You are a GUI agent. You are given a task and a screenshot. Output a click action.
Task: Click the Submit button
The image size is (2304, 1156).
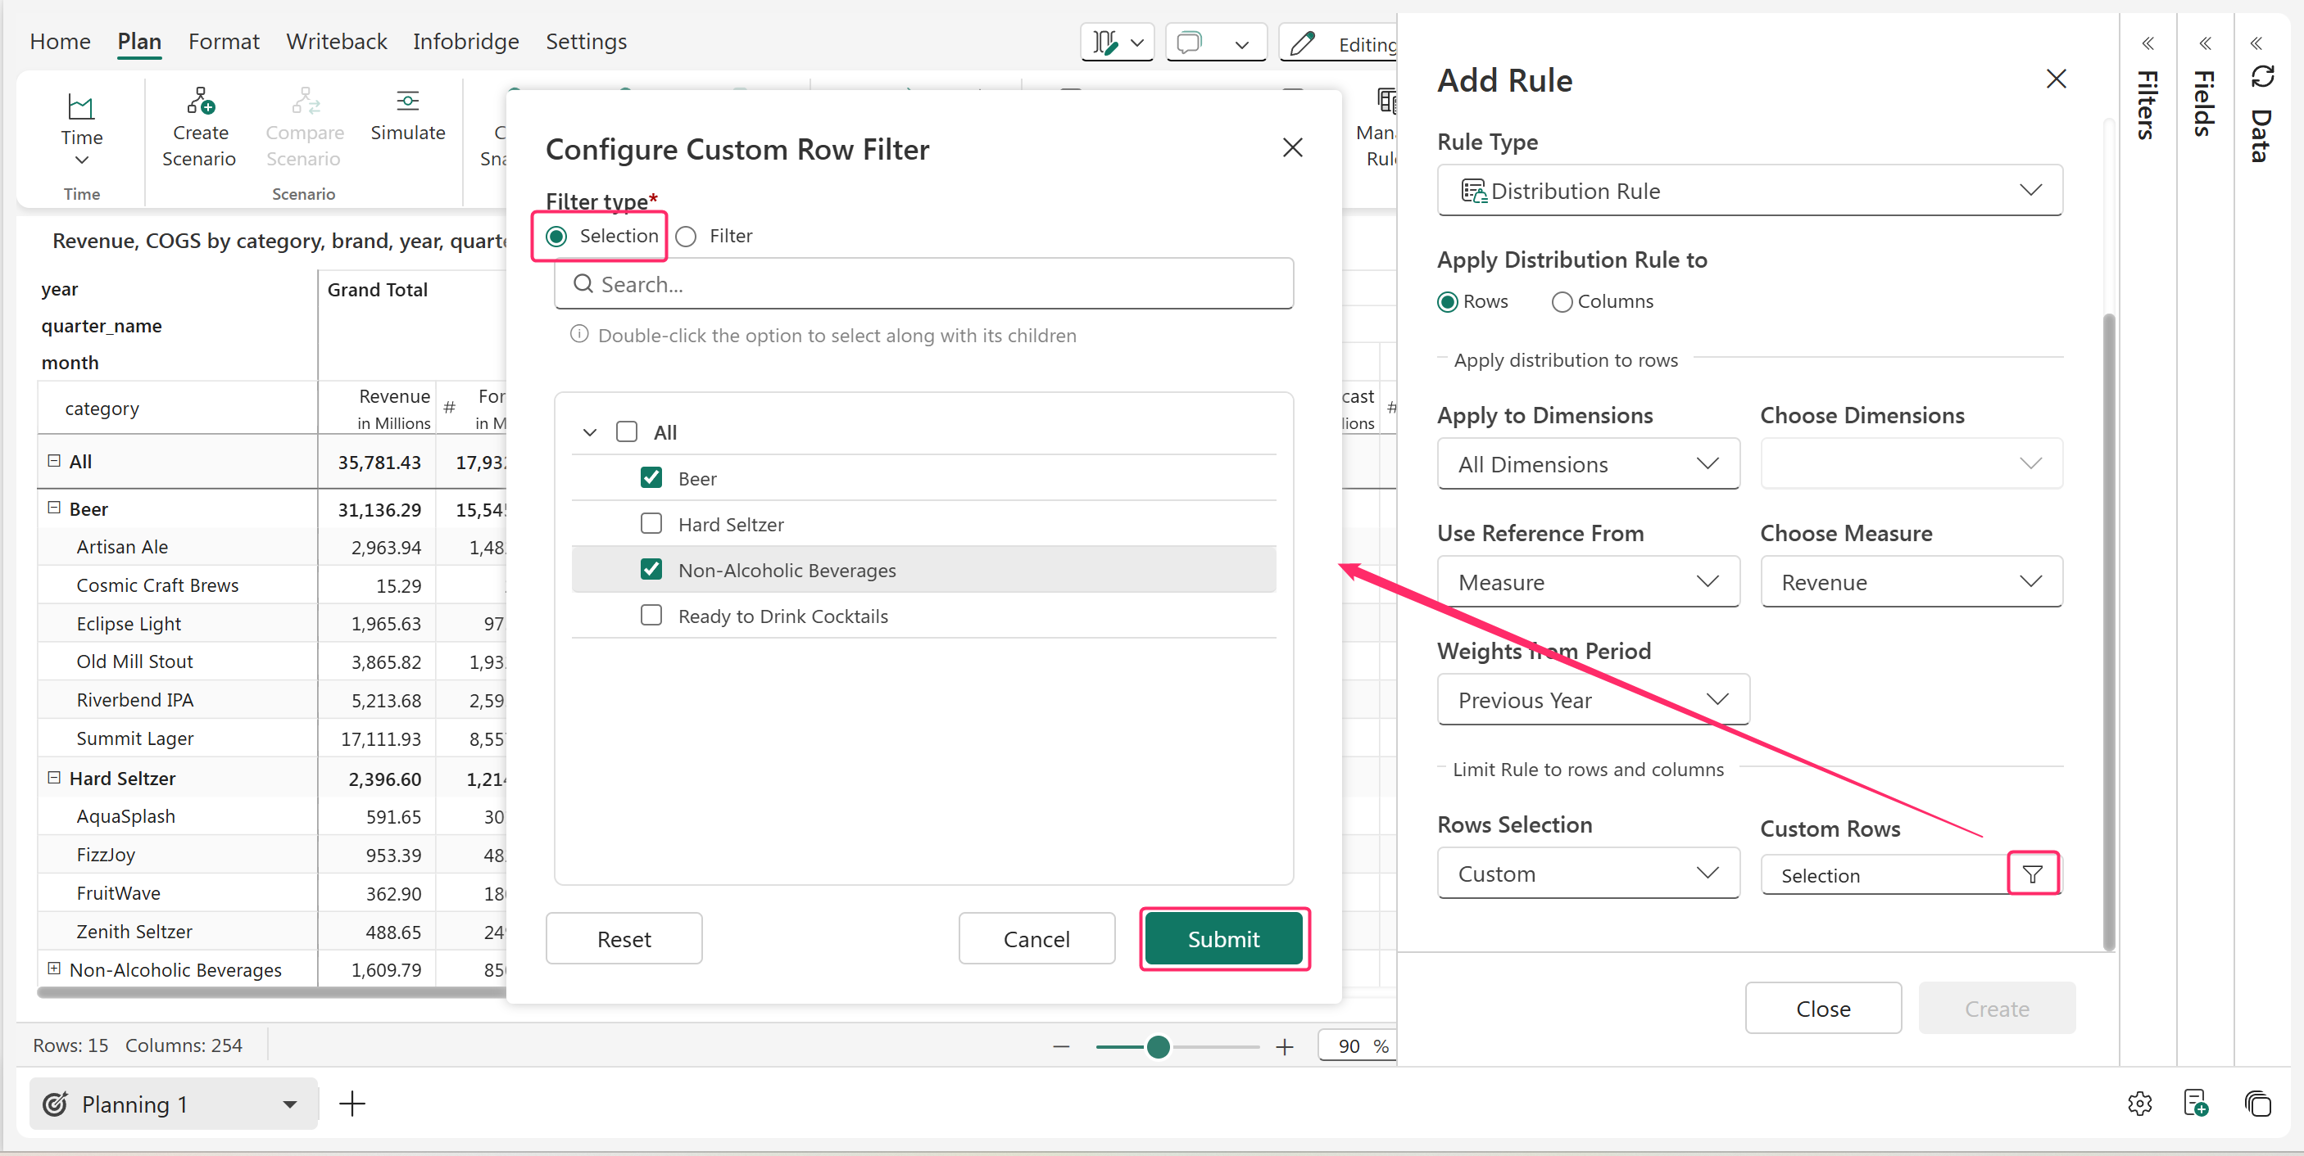(1224, 939)
